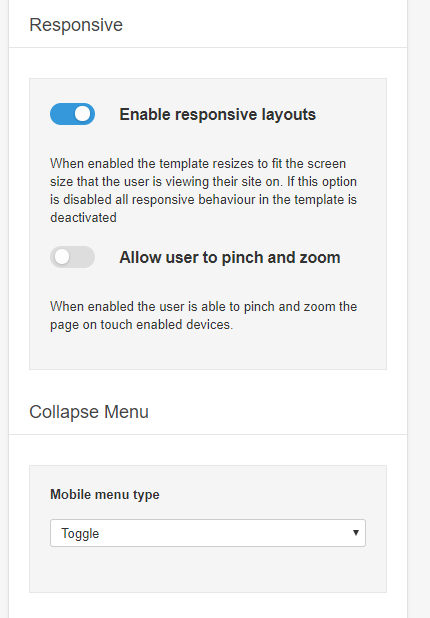Click the word deactivated in the responsive description
Viewport: 430px width, 618px height.
click(83, 218)
